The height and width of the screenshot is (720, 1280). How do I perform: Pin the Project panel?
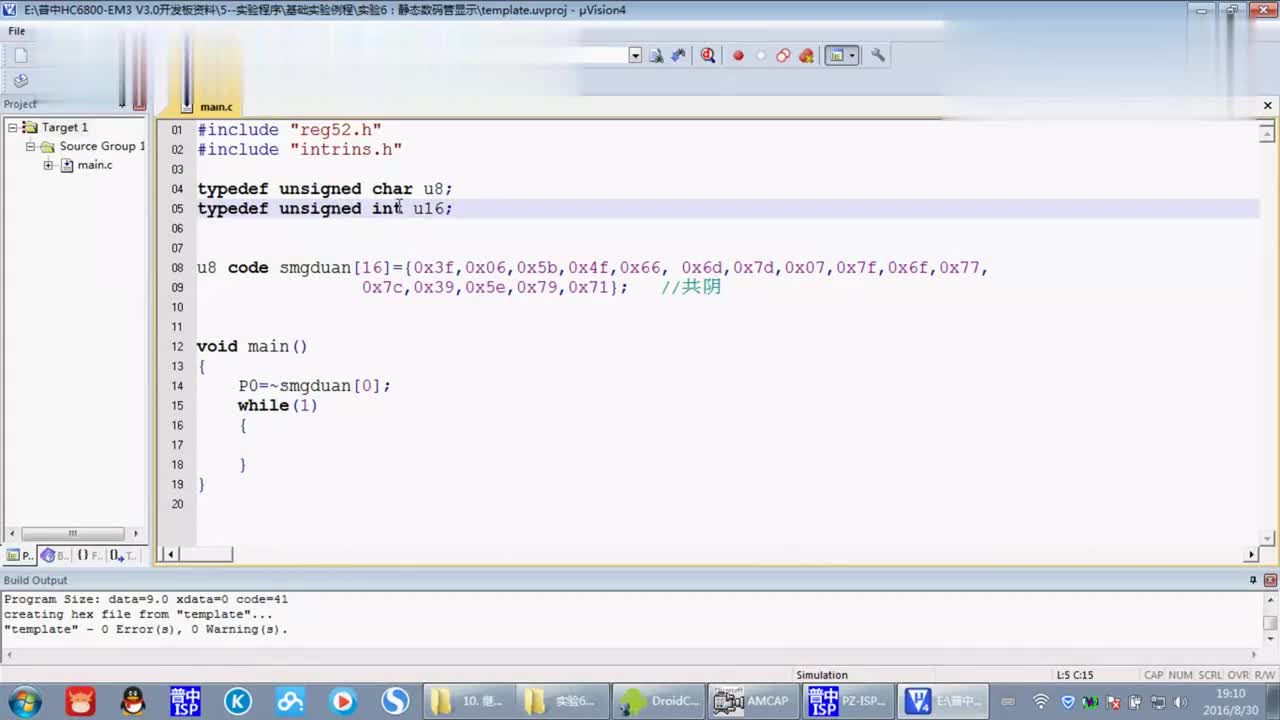pos(123,104)
